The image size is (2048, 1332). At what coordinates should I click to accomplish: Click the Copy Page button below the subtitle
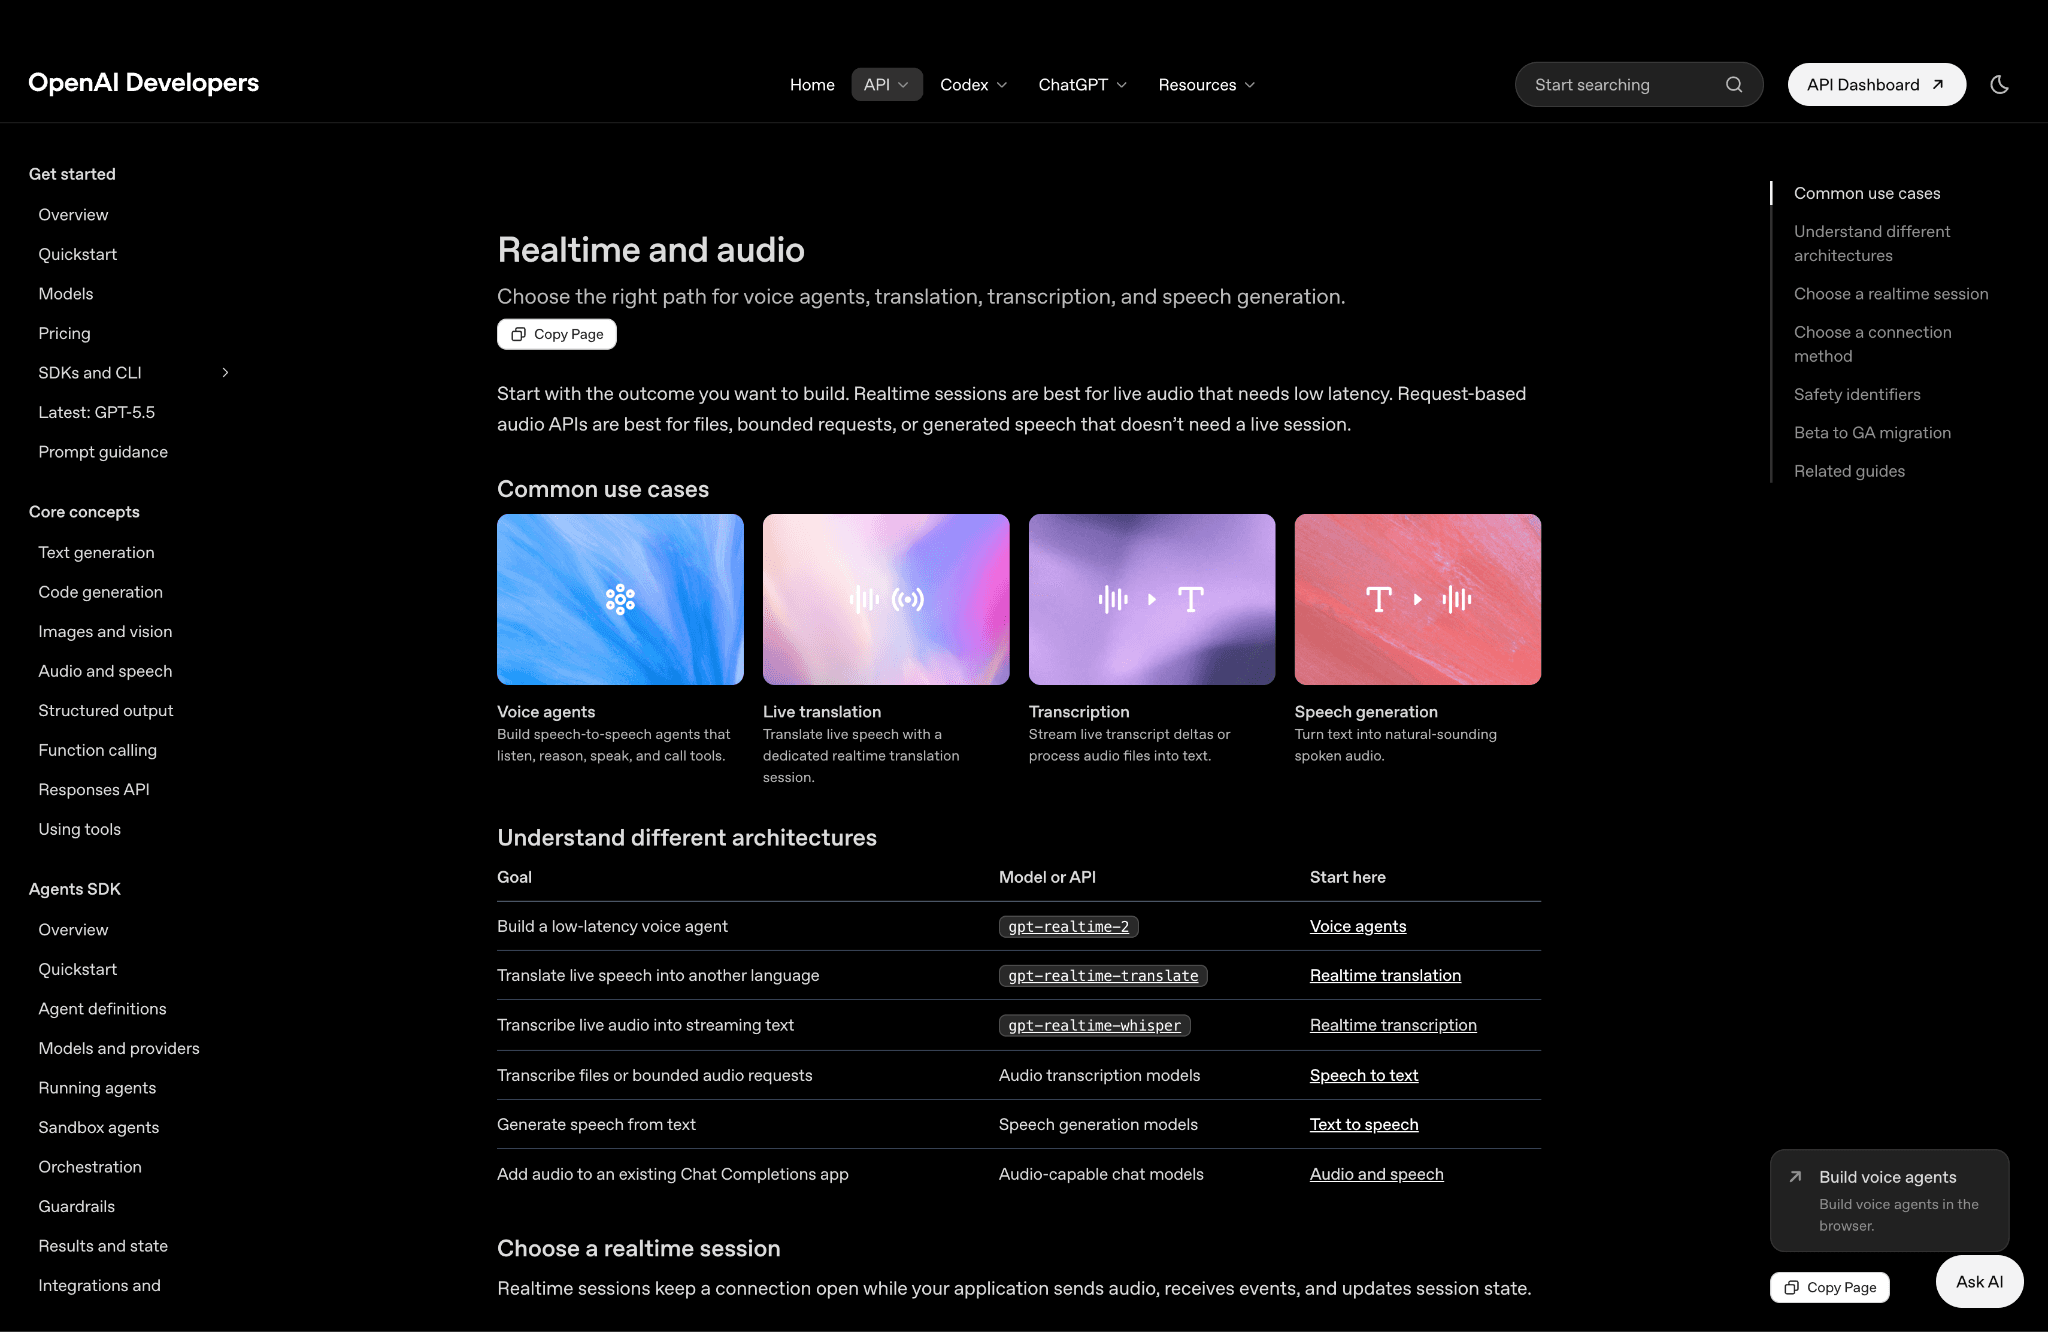557,334
